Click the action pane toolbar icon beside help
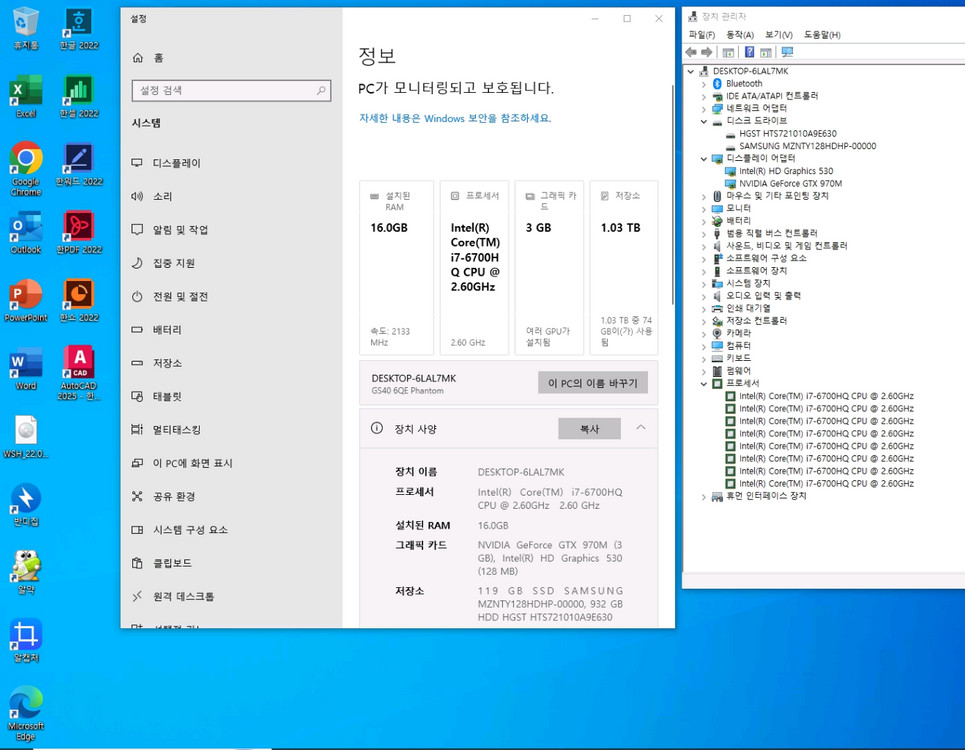 coord(766,52)
